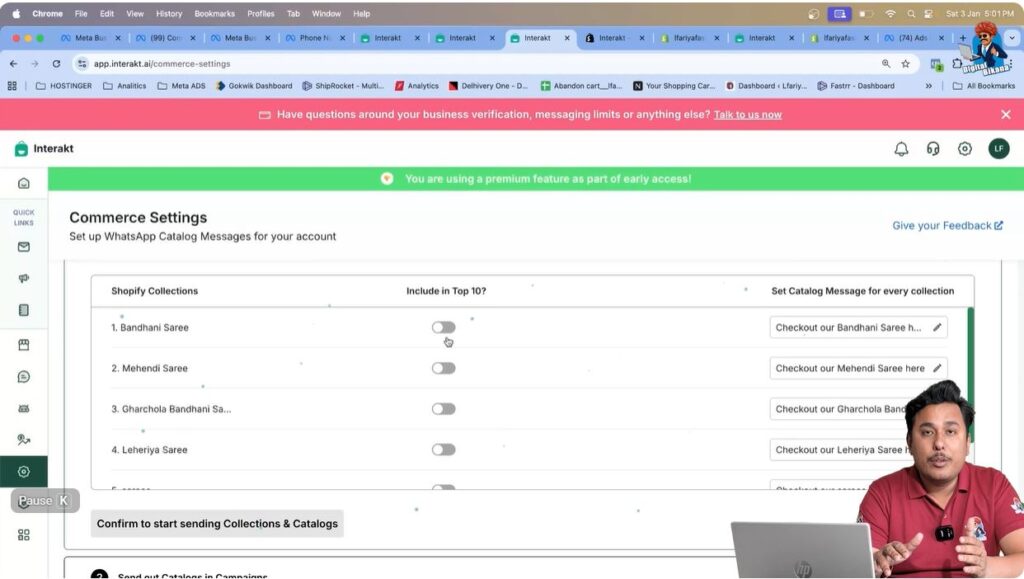Click the LF profile avatar
The image size is (1024, 579).
[999, 148]
